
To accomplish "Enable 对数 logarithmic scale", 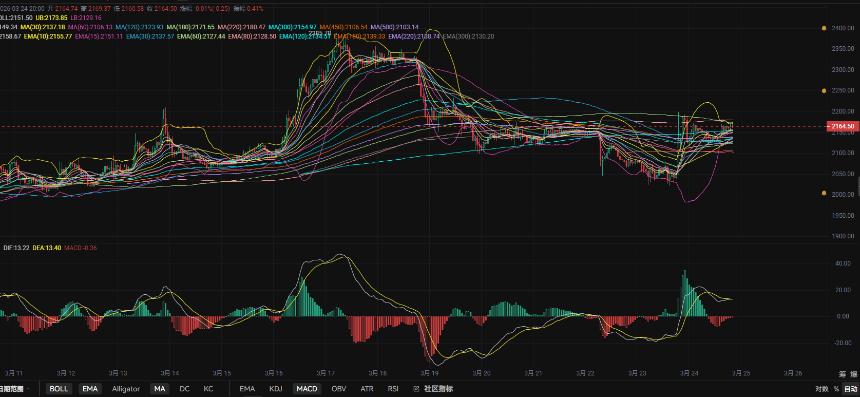I will tap(821, 389).
